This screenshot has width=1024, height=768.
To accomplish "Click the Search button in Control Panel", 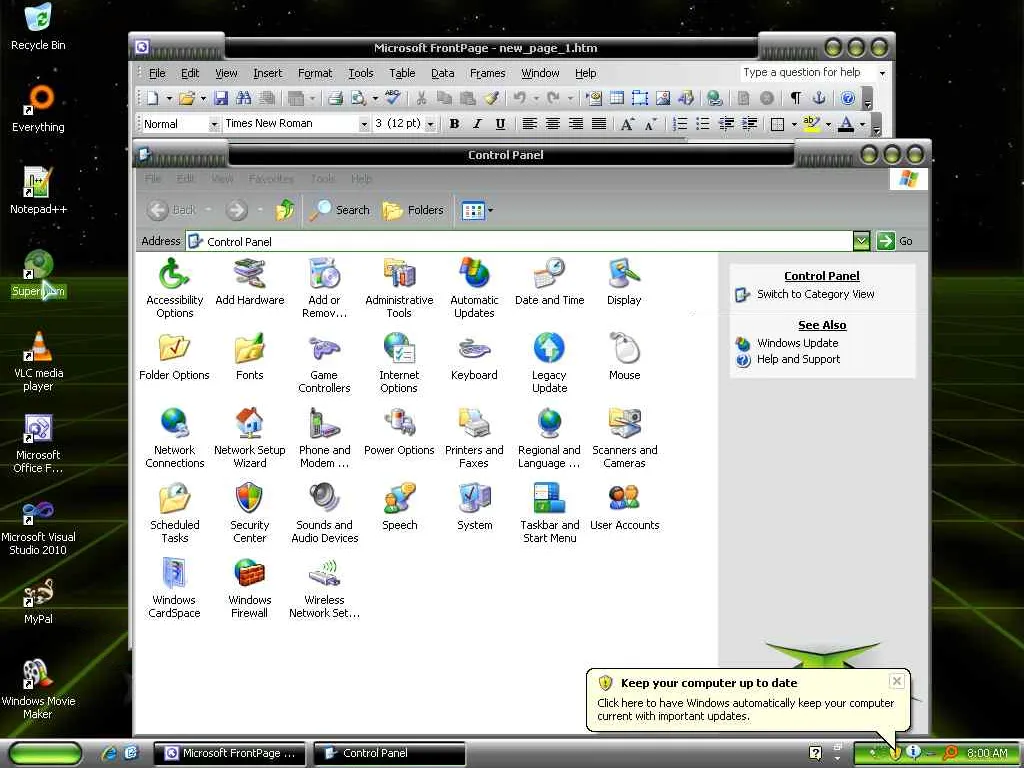I will tap(340, 210).
